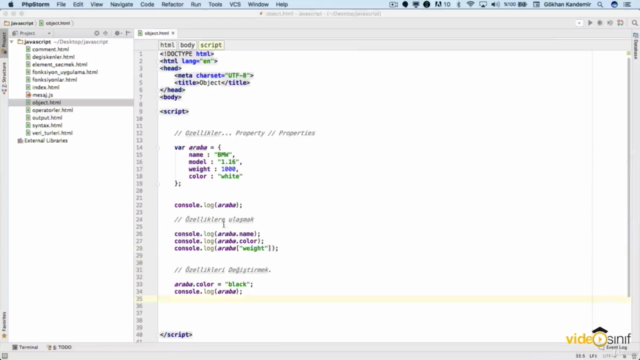Open the Refactor menu

tap(172, 4)
